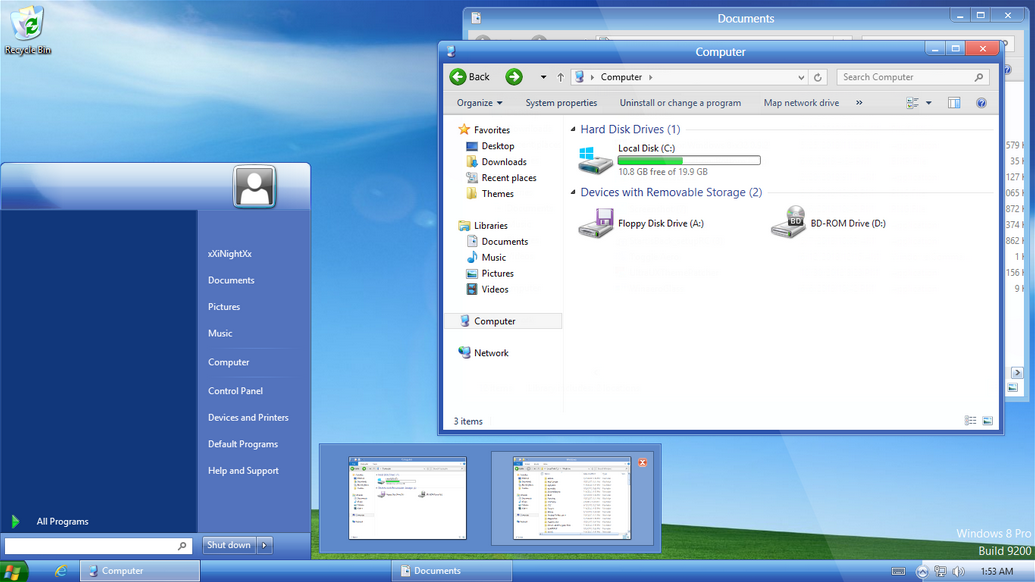
Task: Open Music from the Start menu
Action: click(220, 333)
